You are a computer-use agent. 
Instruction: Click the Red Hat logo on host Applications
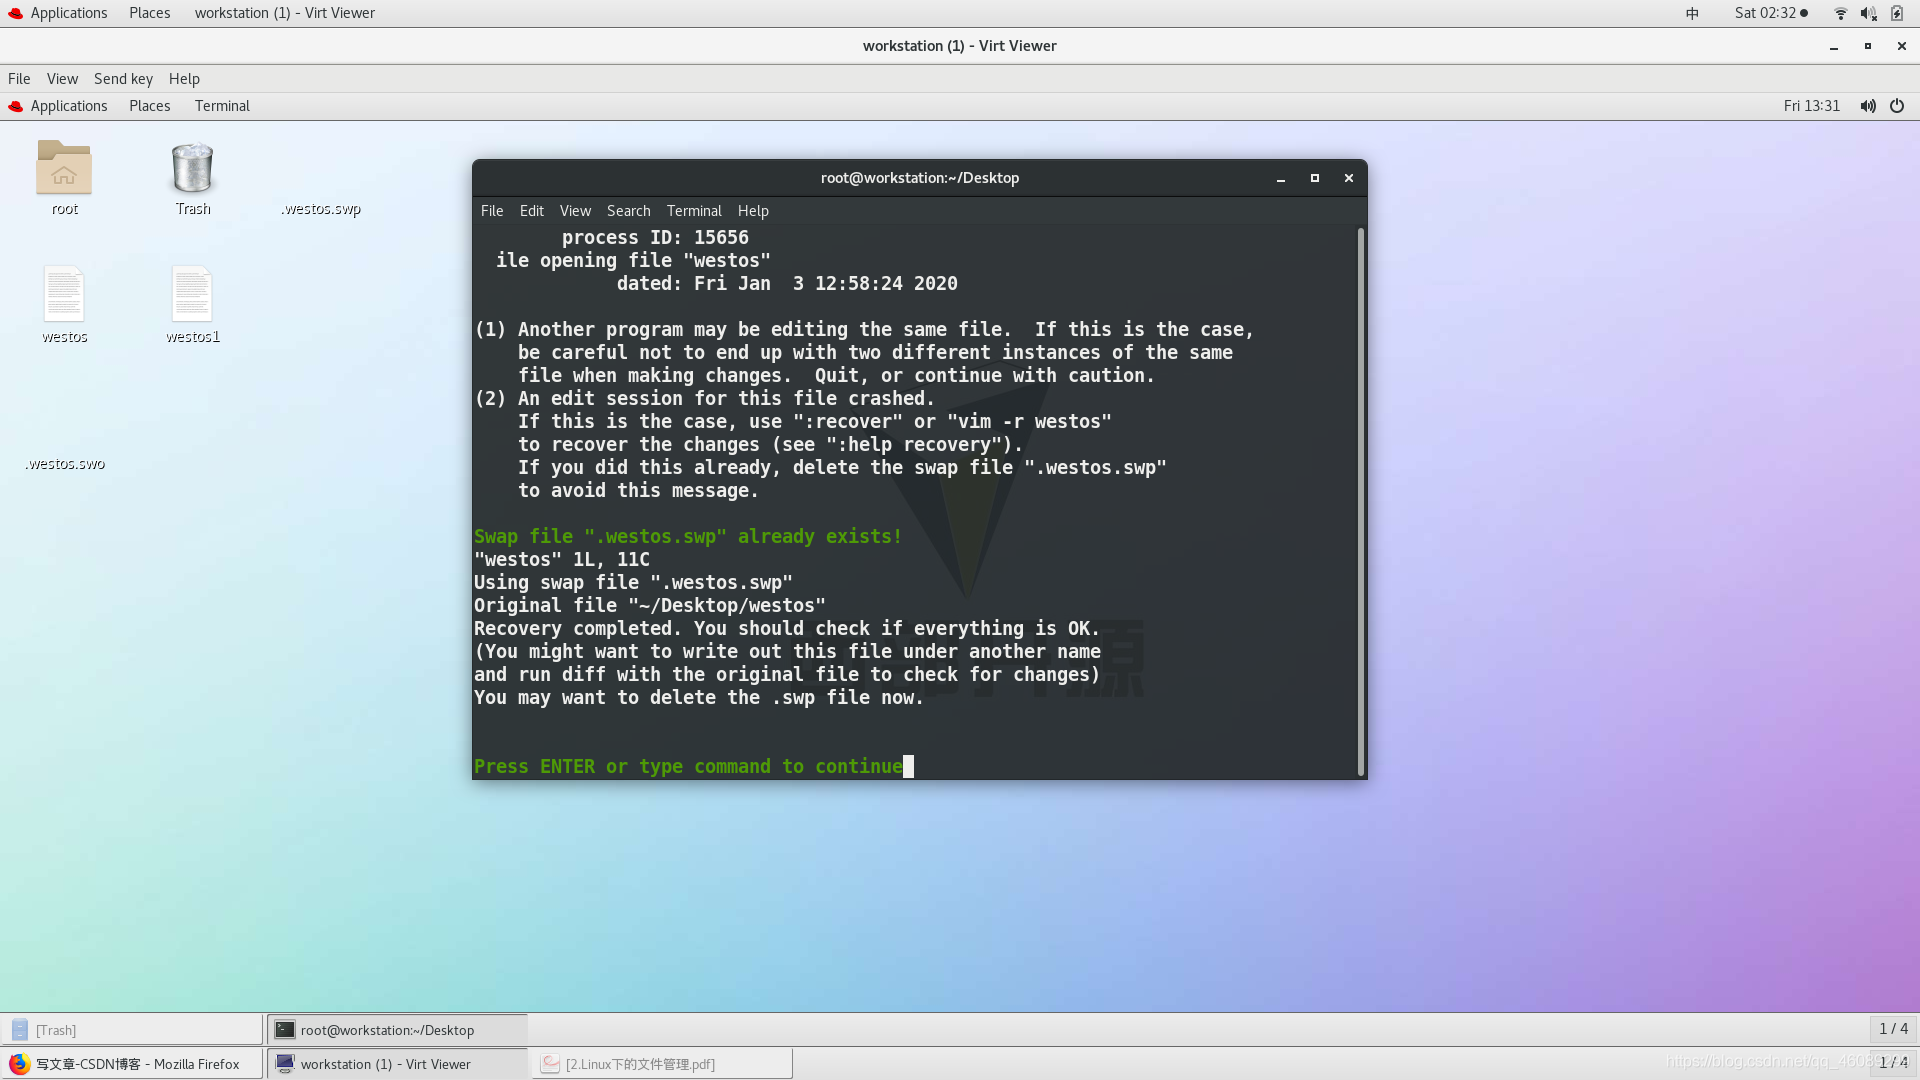tap(15, 13)
